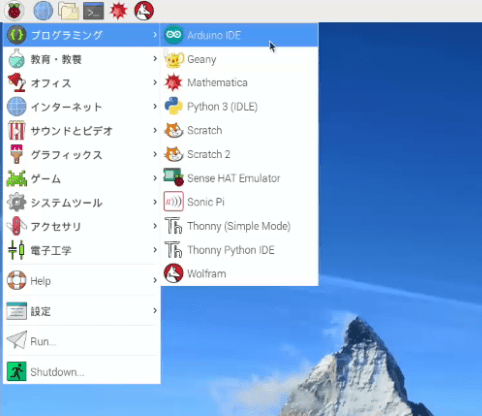Click the 設定 label in main menu
The width and height of the screenshot is (482, 416).
[41, 311]
